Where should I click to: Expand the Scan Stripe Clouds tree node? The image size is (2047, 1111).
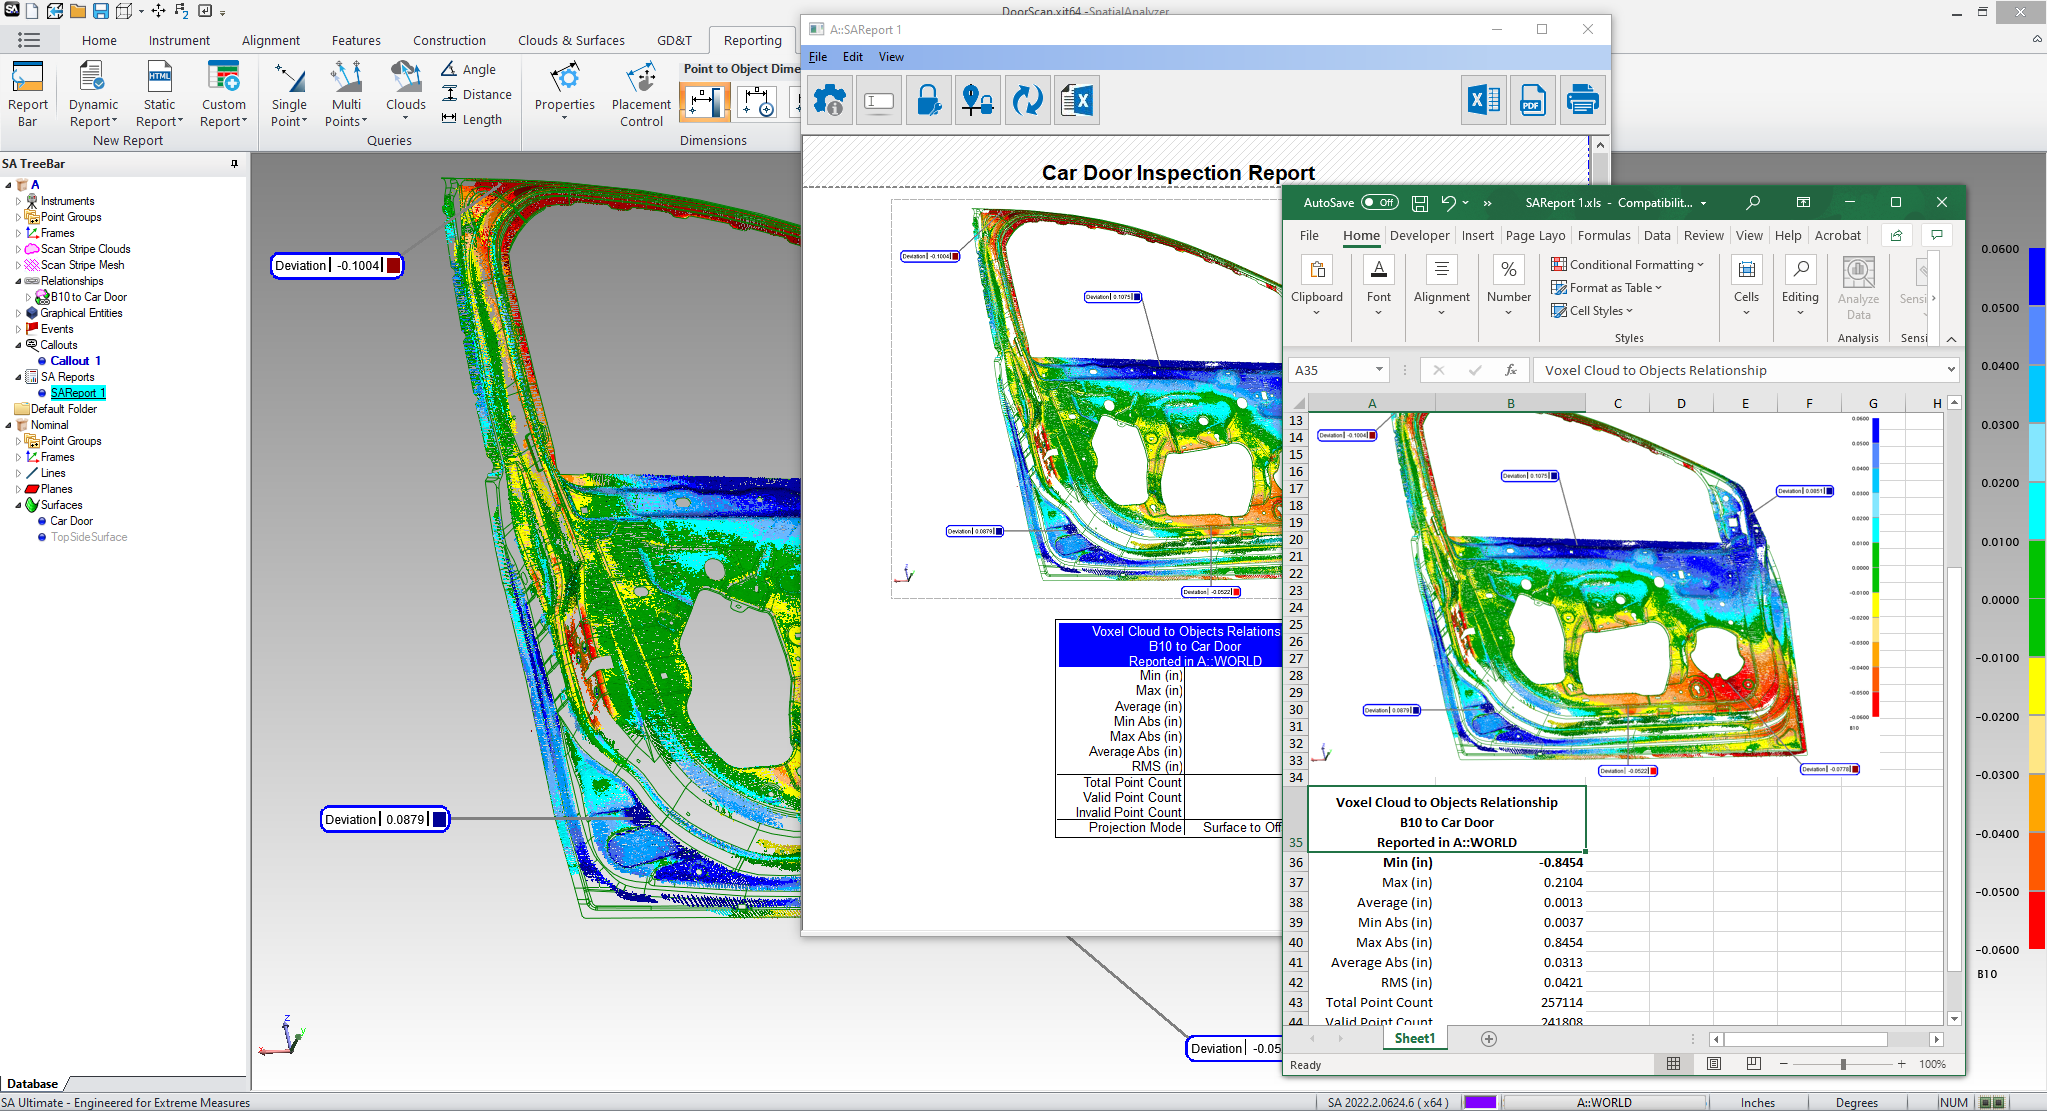point(18,249)
